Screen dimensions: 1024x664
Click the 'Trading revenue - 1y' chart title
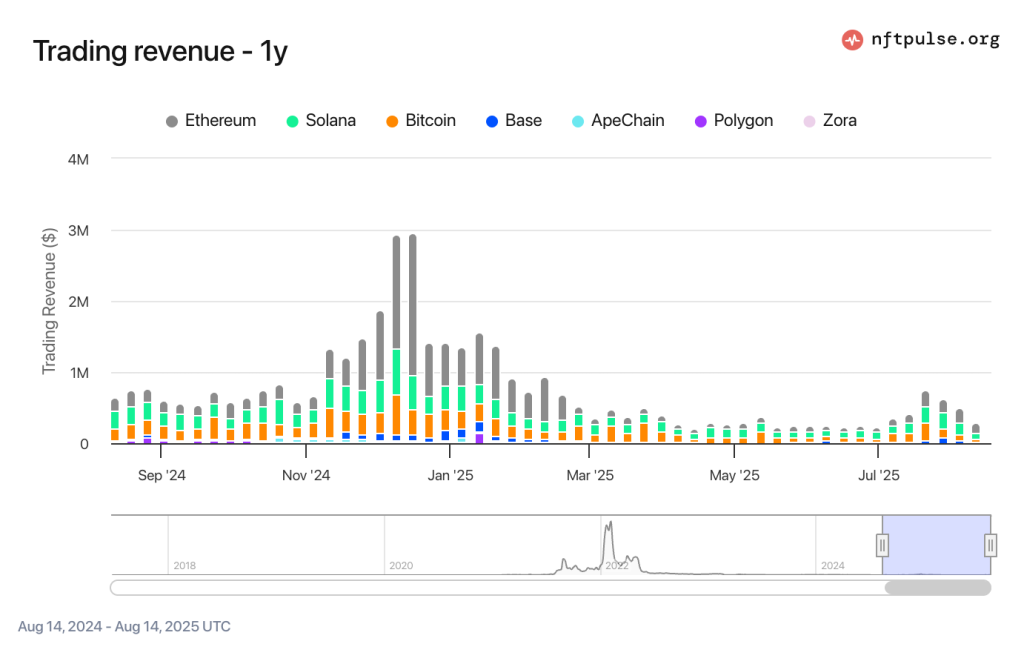(160, 52)
